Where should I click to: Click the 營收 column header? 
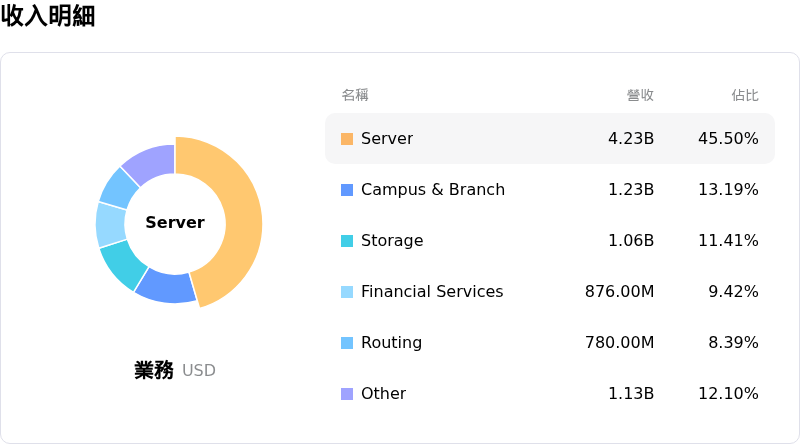click(x=640, y=95)
